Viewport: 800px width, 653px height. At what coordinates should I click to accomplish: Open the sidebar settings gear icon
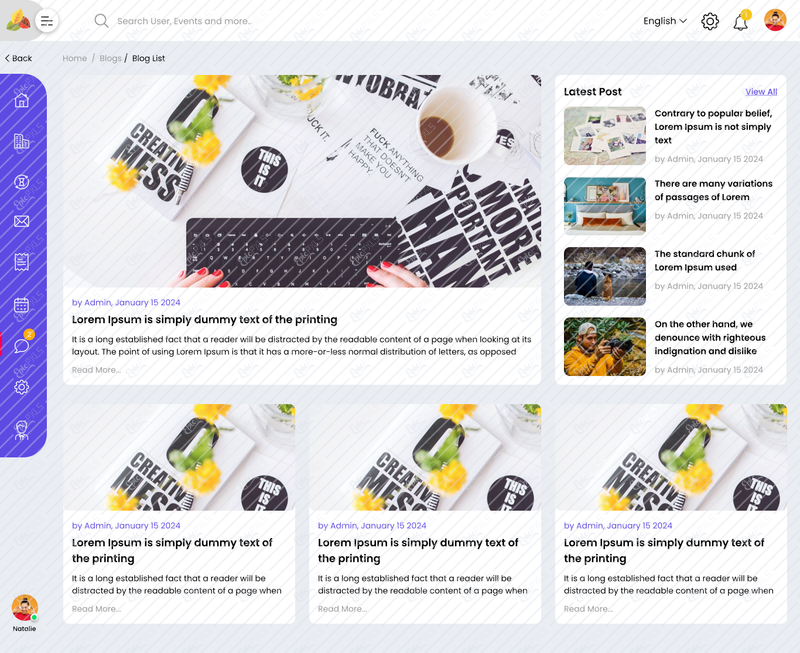pos(21,387)
